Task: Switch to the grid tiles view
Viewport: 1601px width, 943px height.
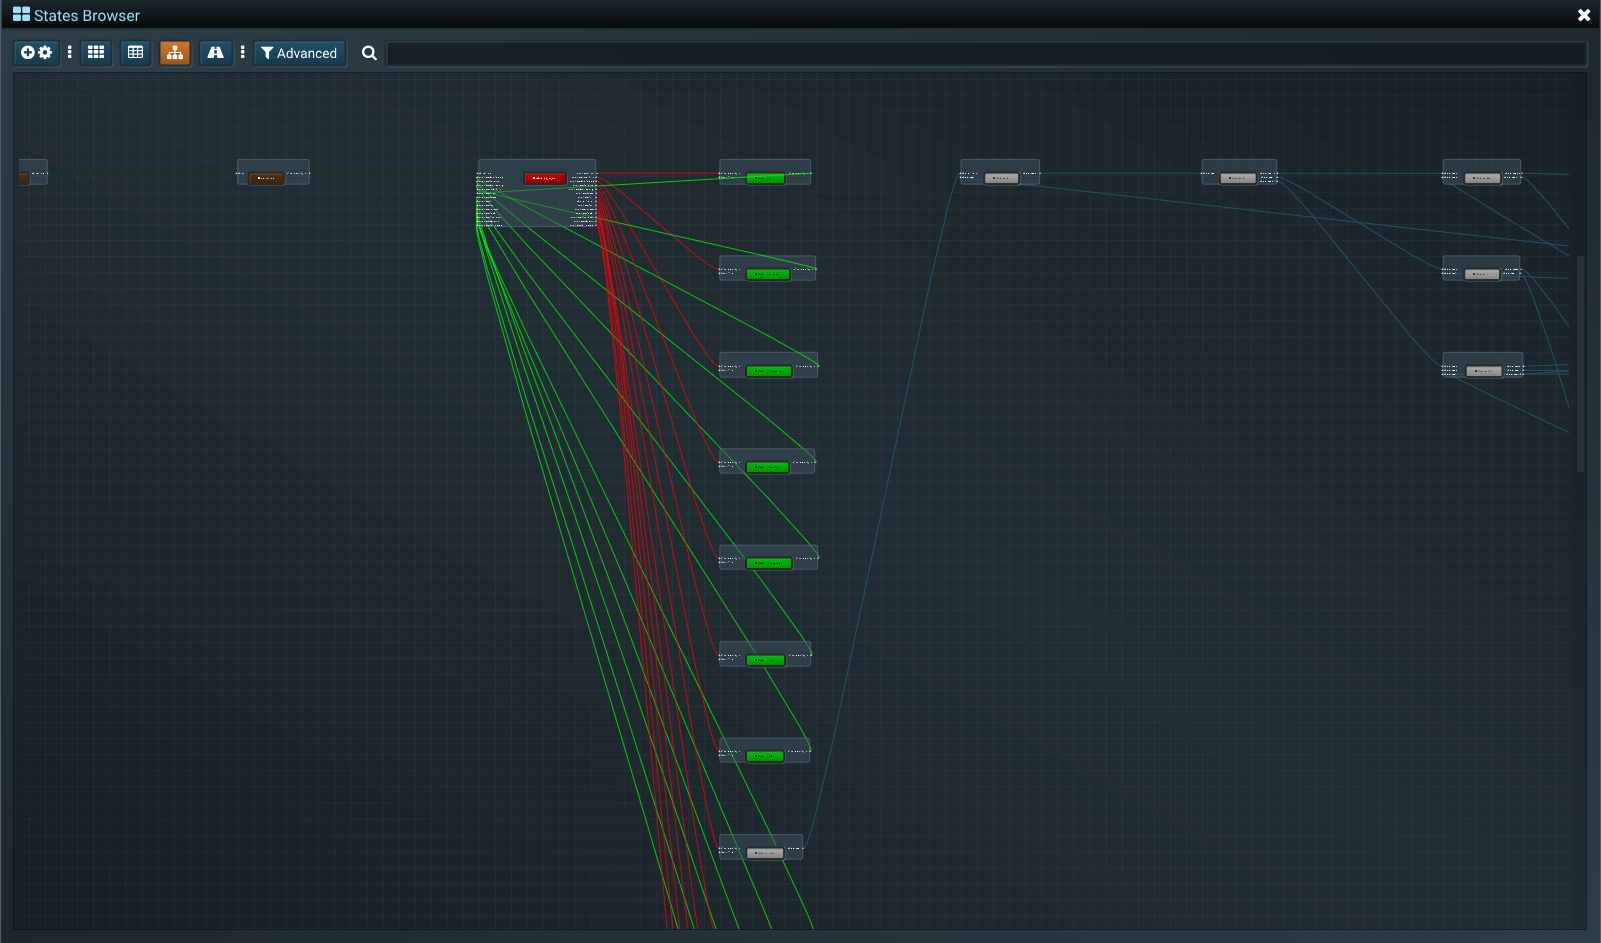Action: [x=96, y=53]
